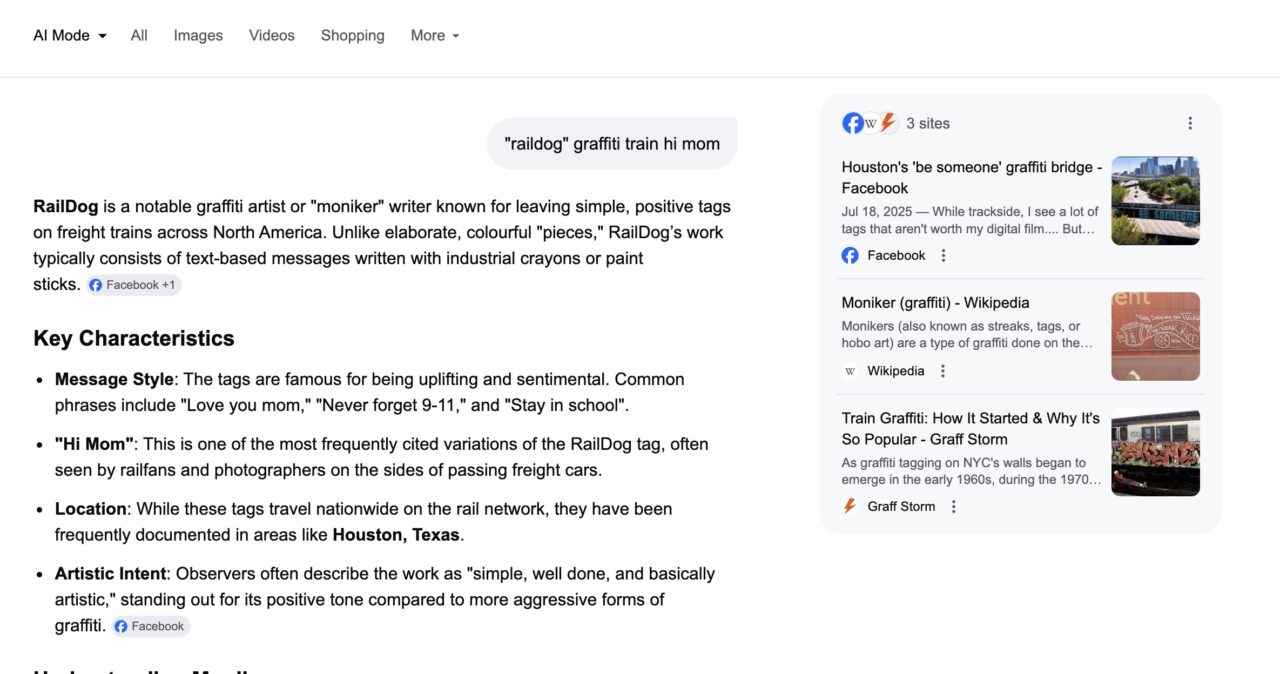The height and width of the screenshot is (674, 1280).
Task: Open the three-dot menu on the Facebook result
Action: [x=942, y=255]
